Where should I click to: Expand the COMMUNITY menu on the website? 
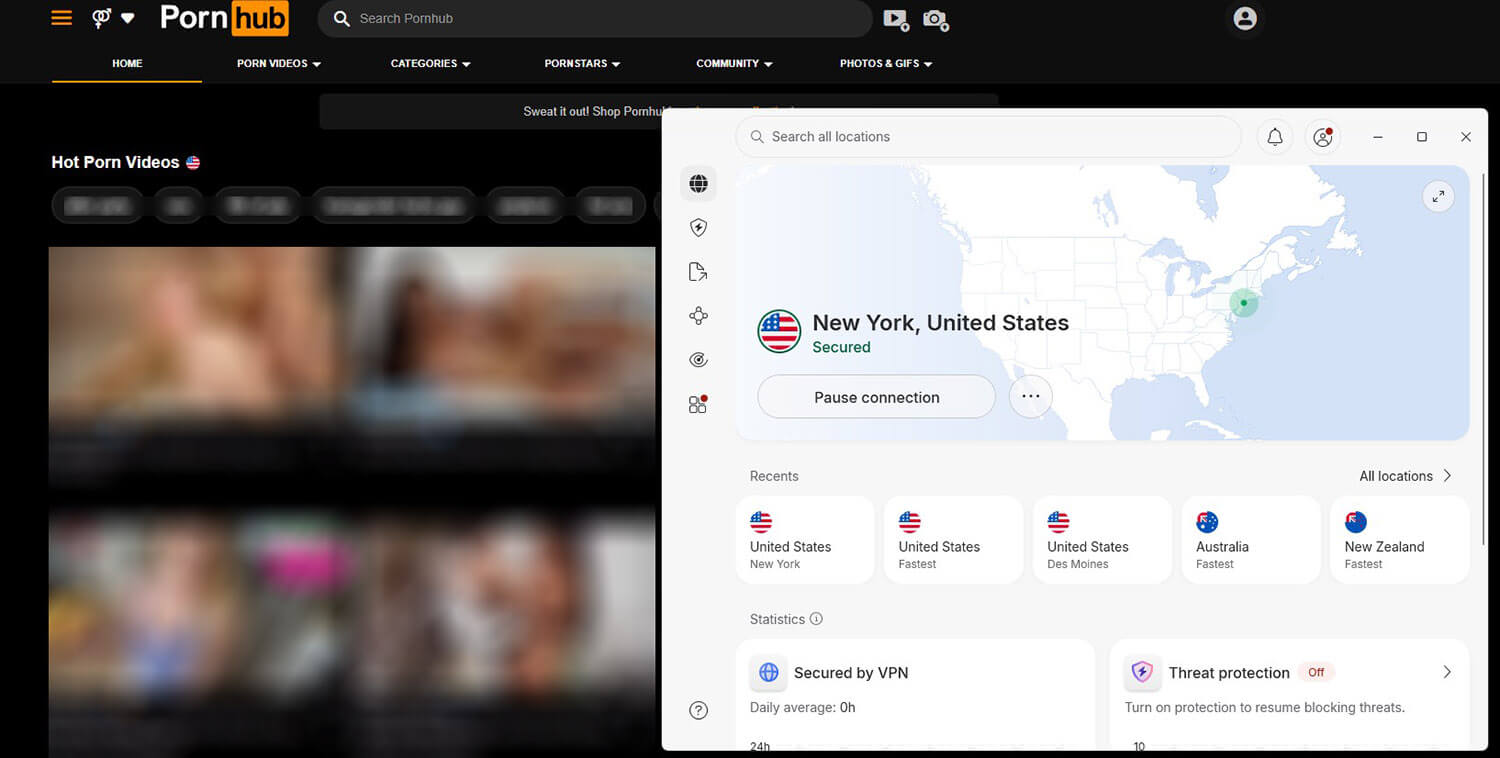pyautogui.click(x=734, y=63)
